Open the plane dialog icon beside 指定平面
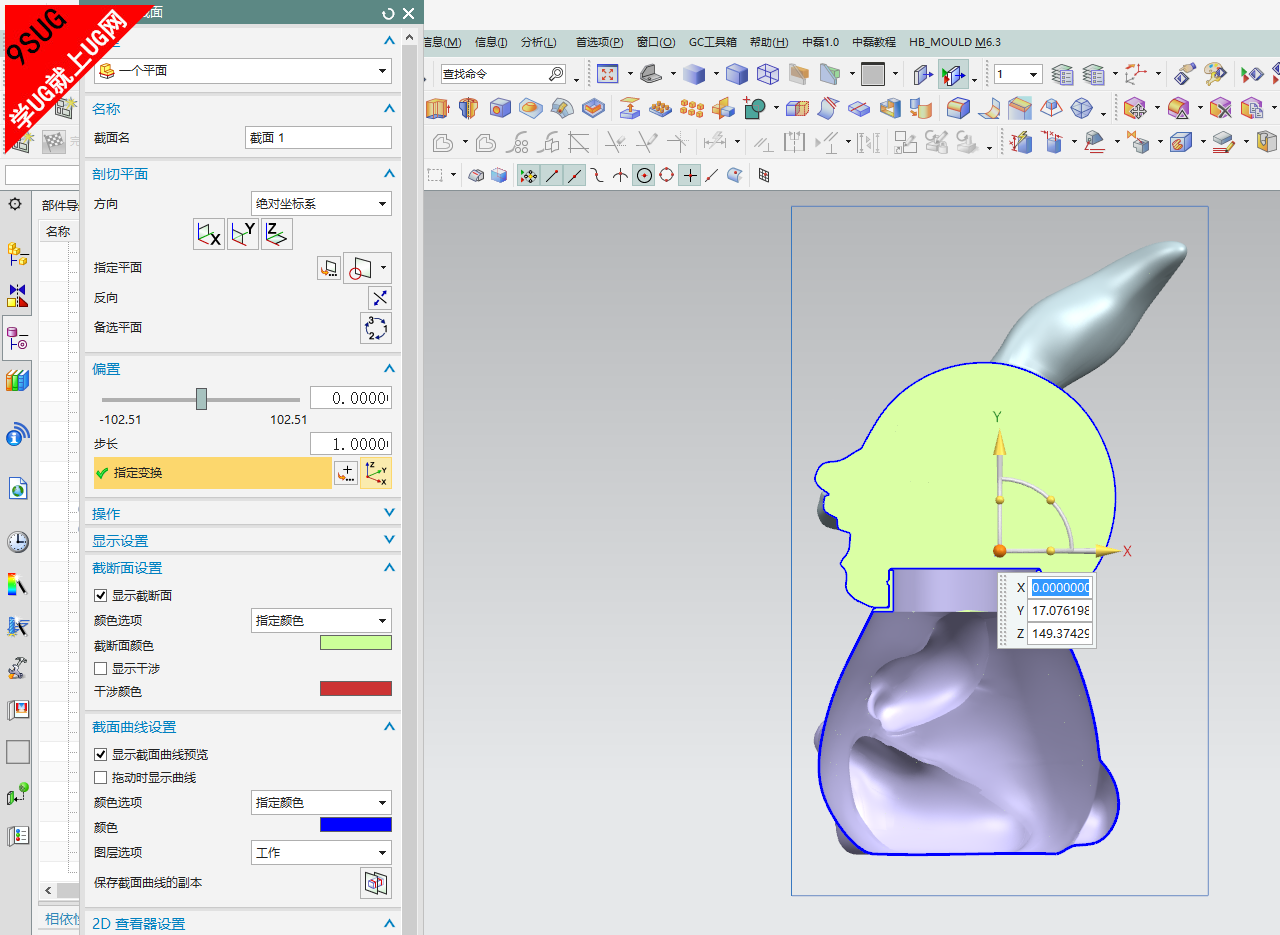This screenshot has width=1280, height=935. (x=329, y=268)
